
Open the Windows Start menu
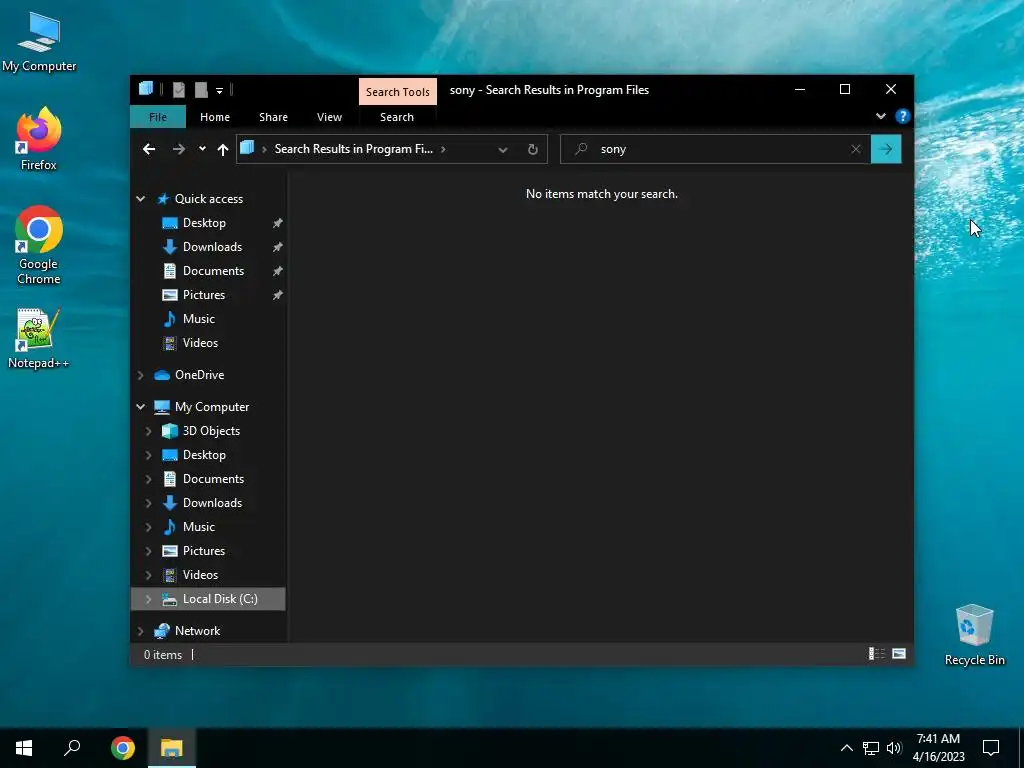point(24,748)
